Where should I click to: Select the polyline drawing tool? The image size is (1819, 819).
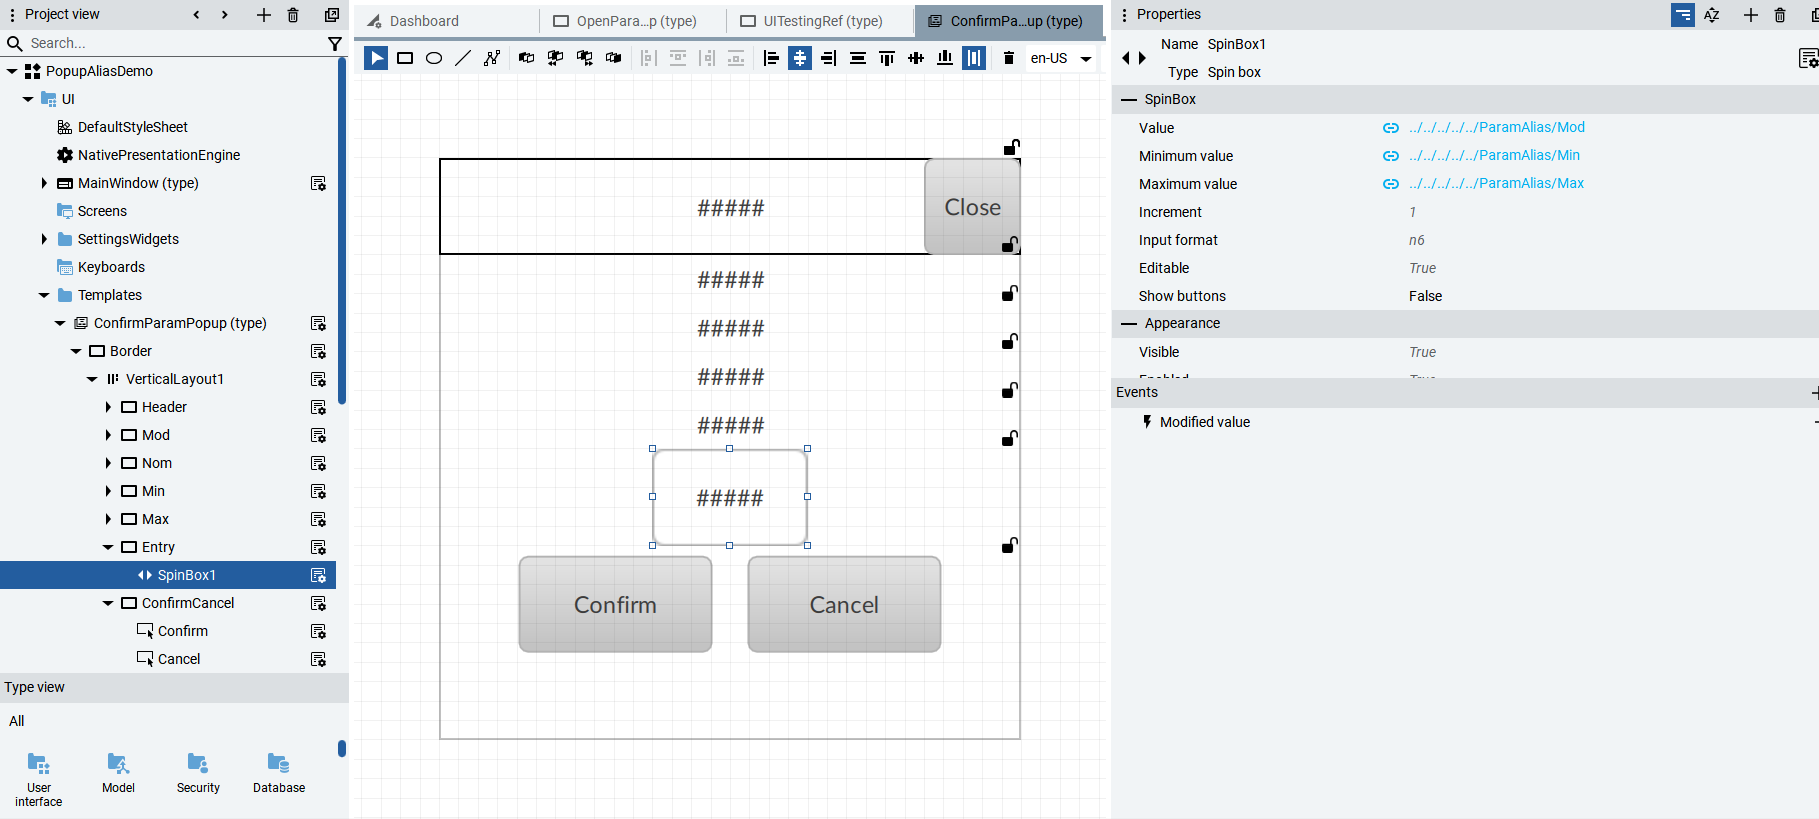point(492,58)
